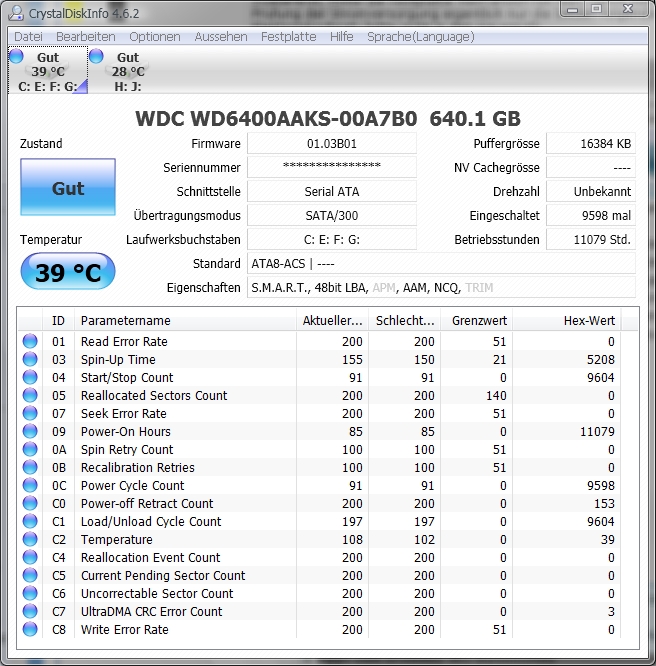Viewport: 656px width, 666px height.
Task: Close the CrystalDiskInfo window
Action: [x=628, y=9]
